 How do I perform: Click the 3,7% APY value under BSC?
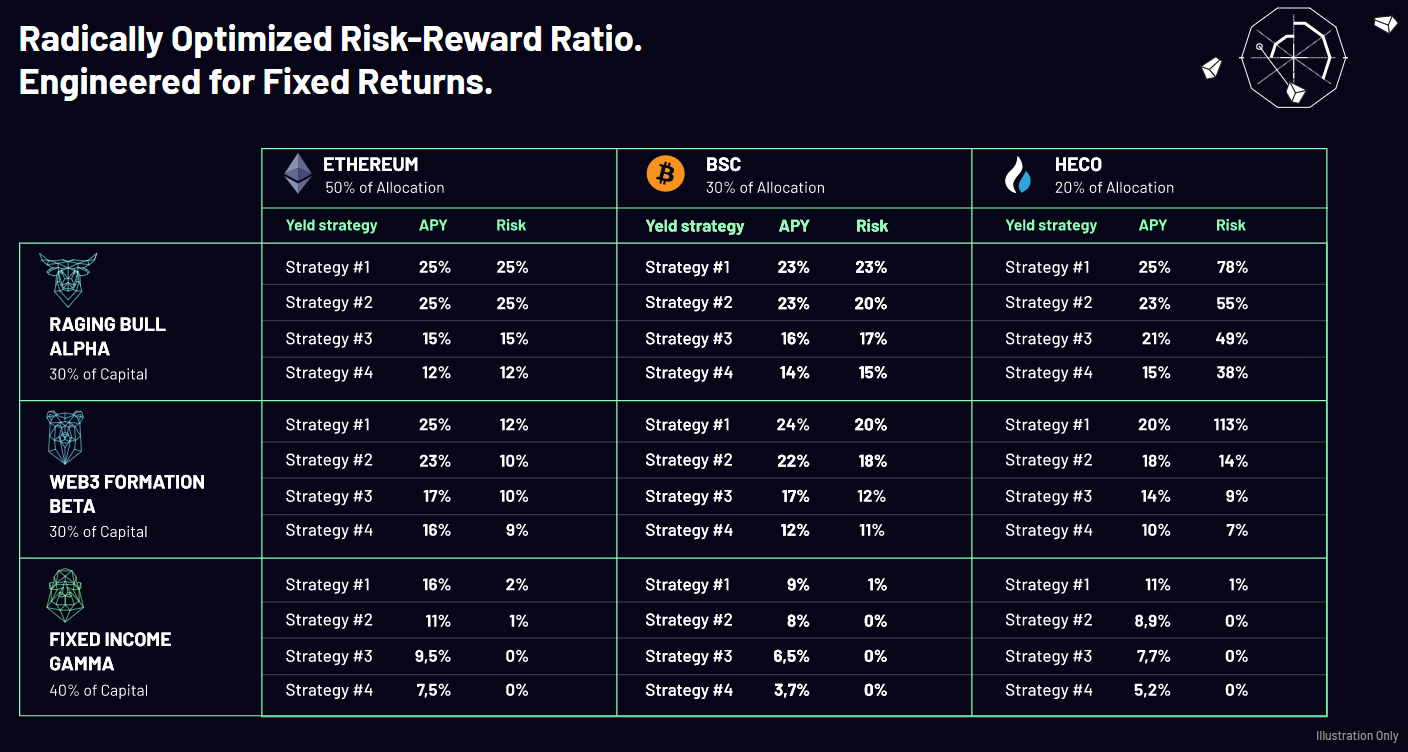(x=790, y=690)
